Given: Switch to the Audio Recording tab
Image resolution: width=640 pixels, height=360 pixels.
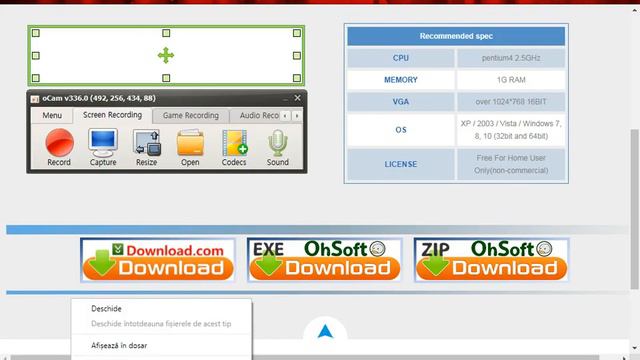Looking at the screenshot, I should pyautogui.click(x=256, y=116).
